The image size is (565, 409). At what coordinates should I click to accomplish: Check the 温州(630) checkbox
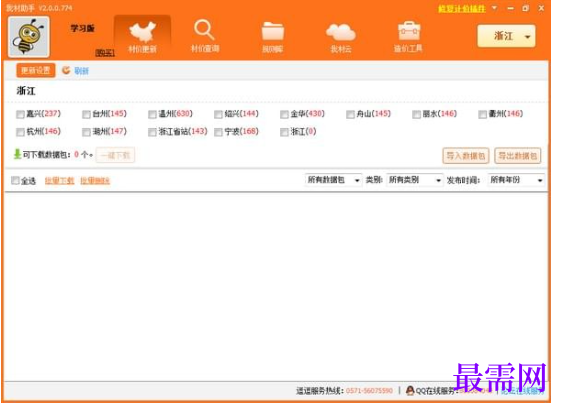point(152,115)
